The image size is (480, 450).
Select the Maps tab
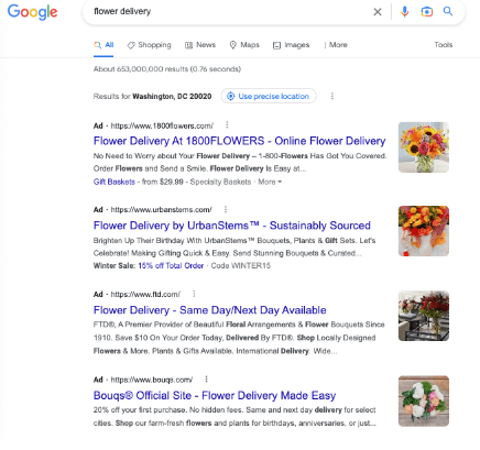(x=244, y=45)
